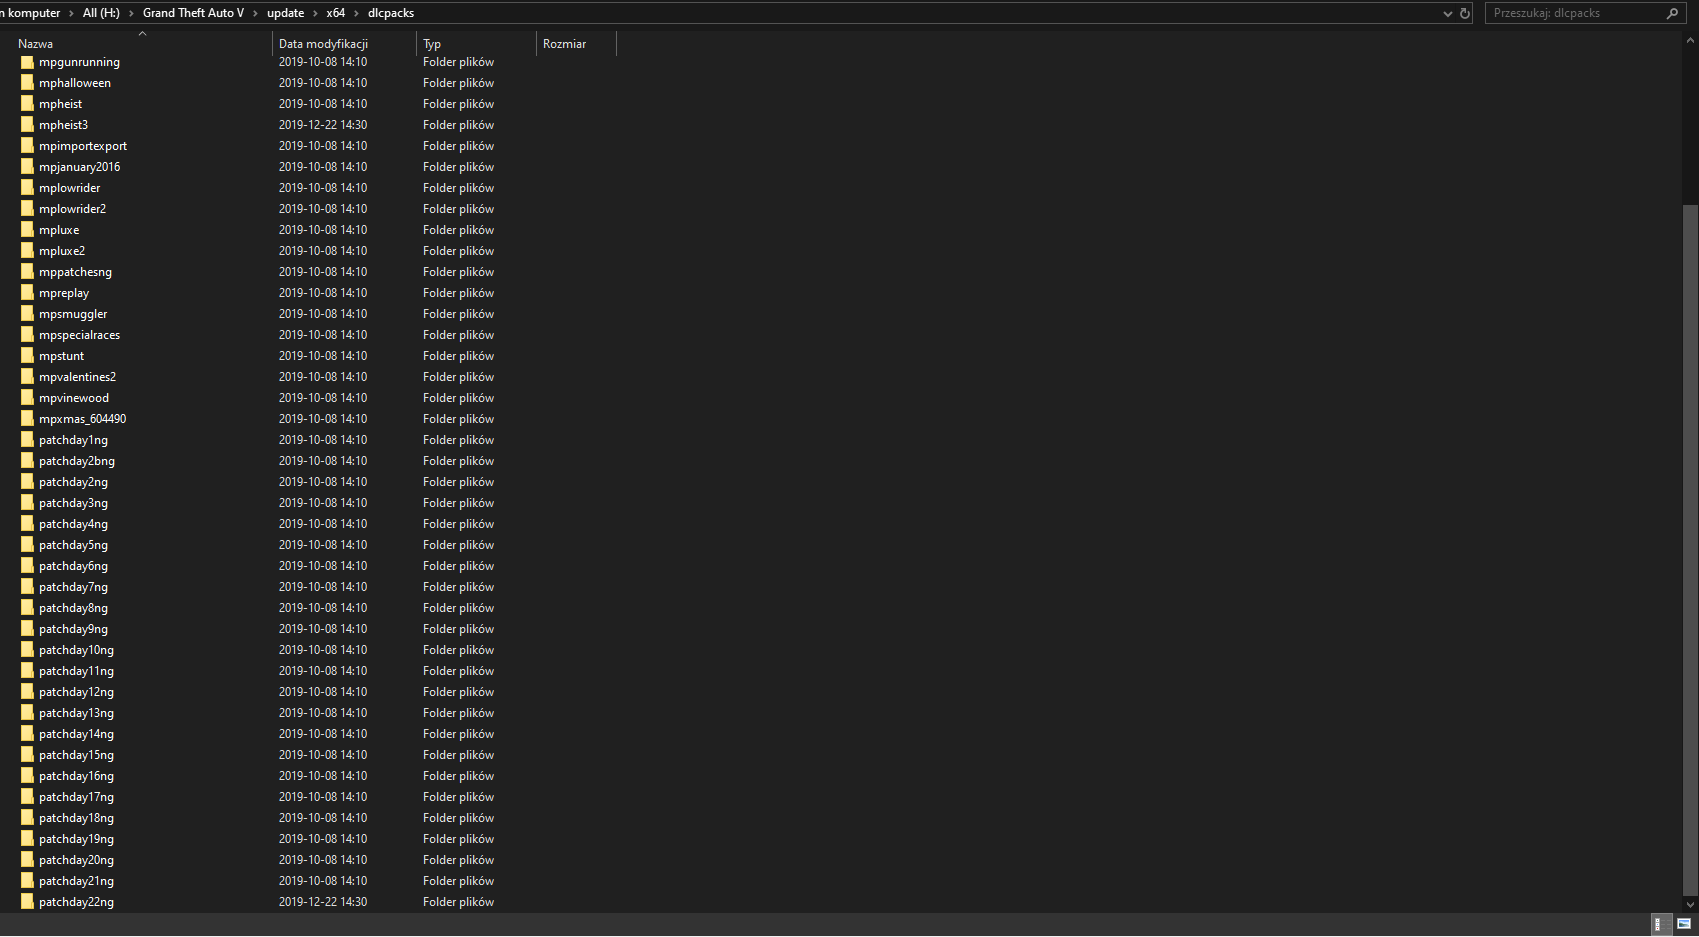Expand chevron after x64 breadcrumb
The height and width of the screenshot is (937, 1699).
coord(356,13)
